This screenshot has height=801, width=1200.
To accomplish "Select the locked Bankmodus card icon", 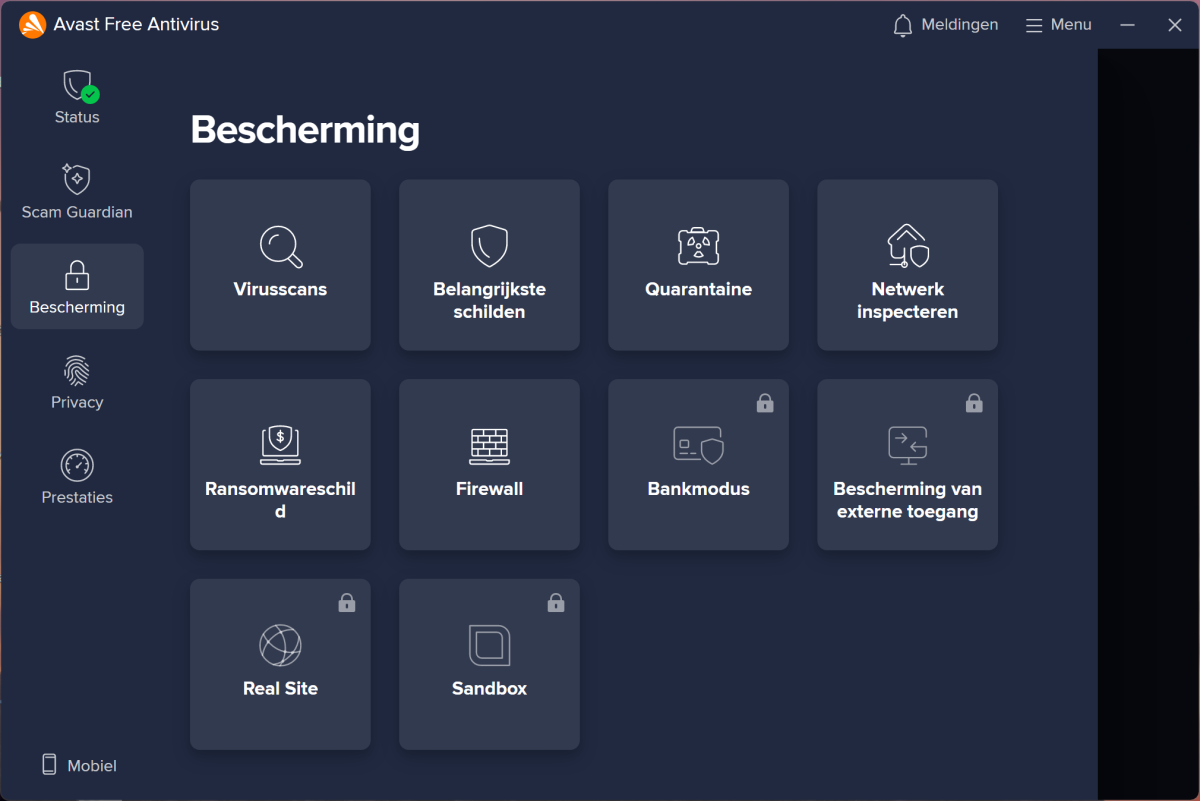I will tap(698, 445).
